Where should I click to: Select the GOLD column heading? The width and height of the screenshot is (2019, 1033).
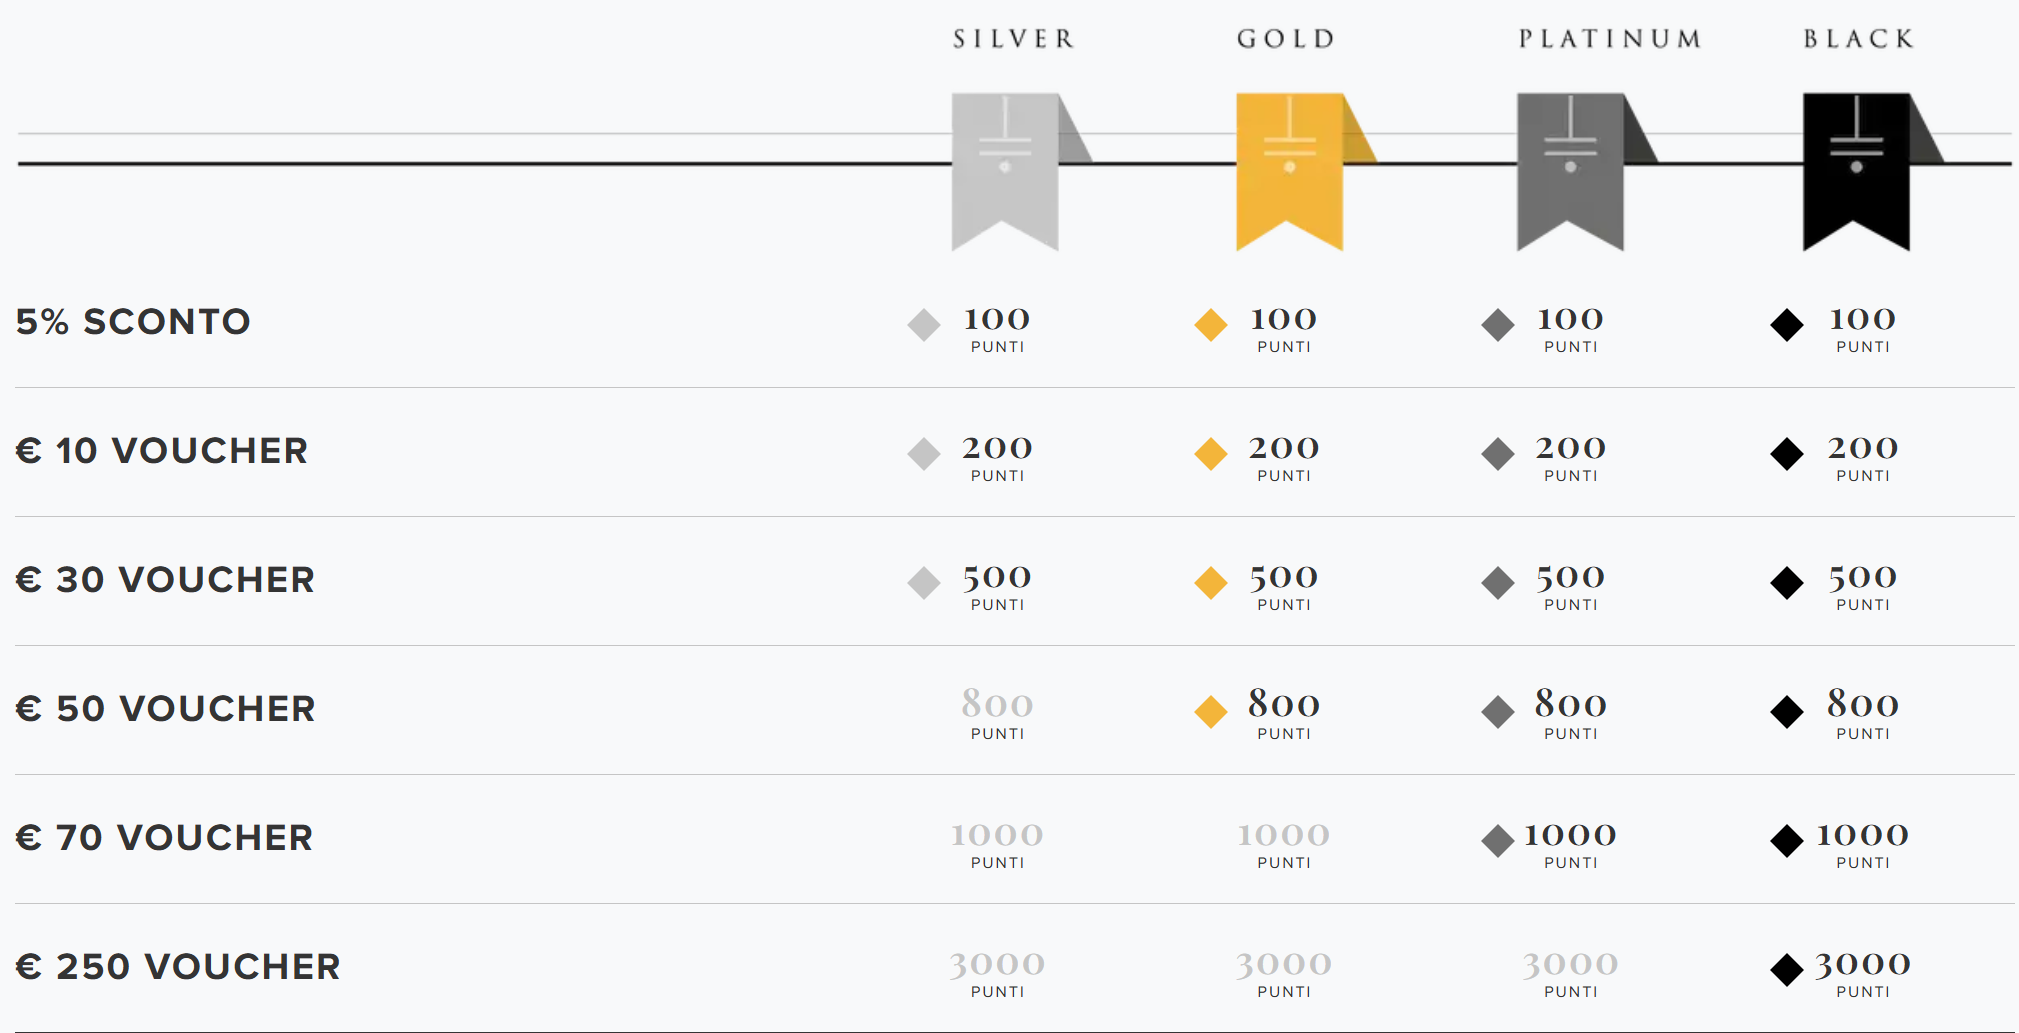click(1287, 39)
